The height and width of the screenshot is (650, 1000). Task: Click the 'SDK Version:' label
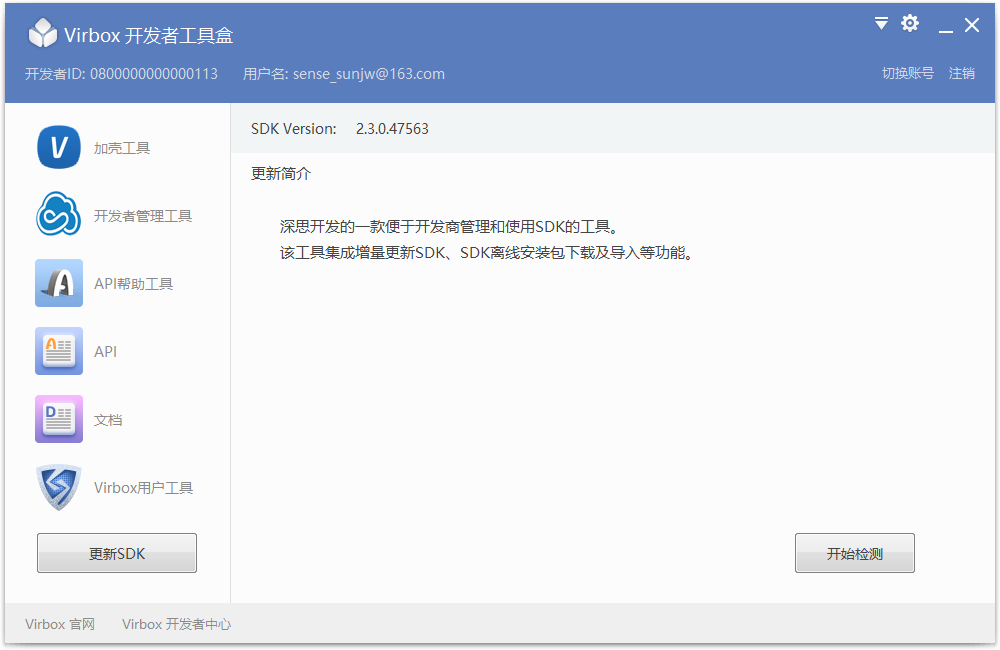click(293, 129)
